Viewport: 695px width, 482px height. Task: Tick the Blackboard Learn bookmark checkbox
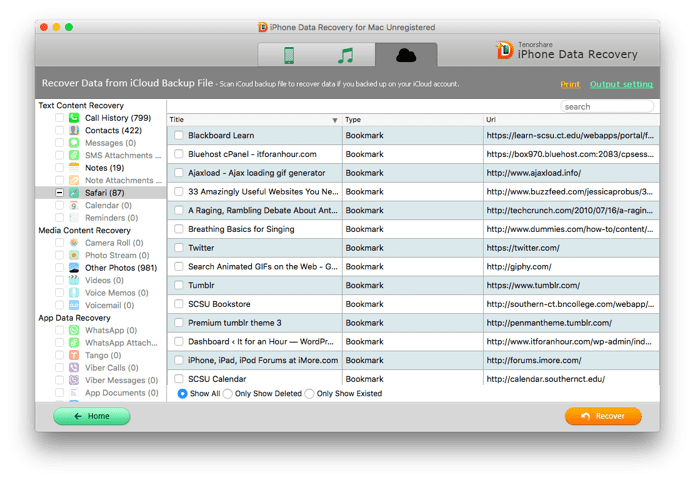click(x=179, y=135)
